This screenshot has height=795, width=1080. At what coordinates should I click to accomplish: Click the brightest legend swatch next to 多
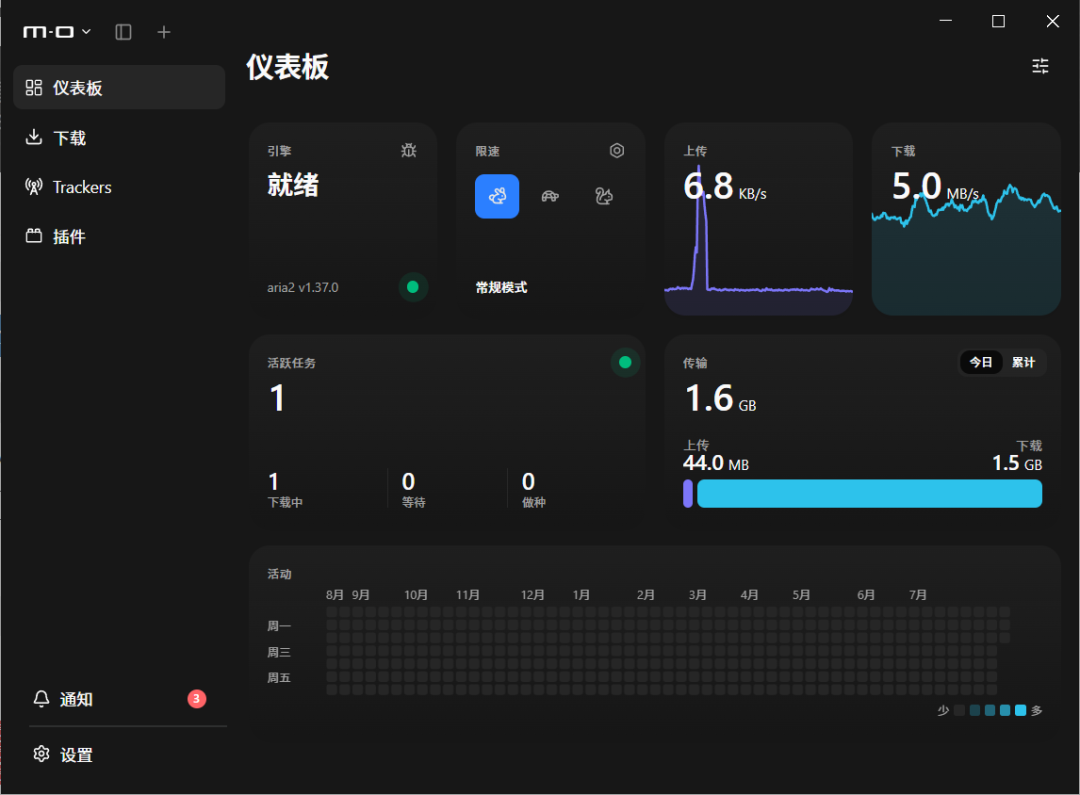(x=1021, y=710)
